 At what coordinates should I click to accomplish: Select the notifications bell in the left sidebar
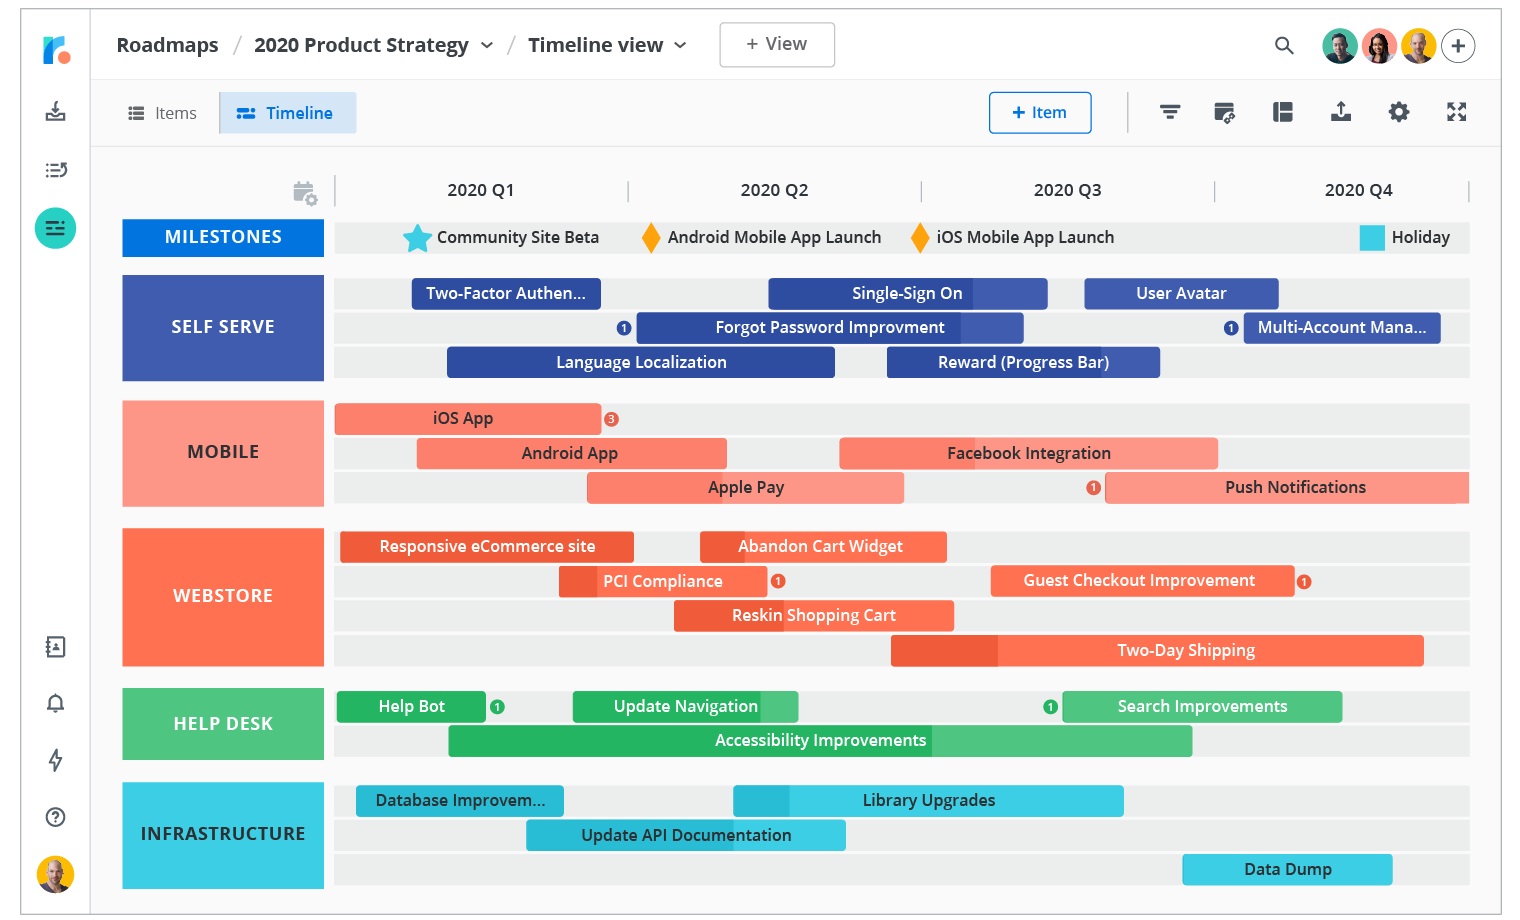55,703
